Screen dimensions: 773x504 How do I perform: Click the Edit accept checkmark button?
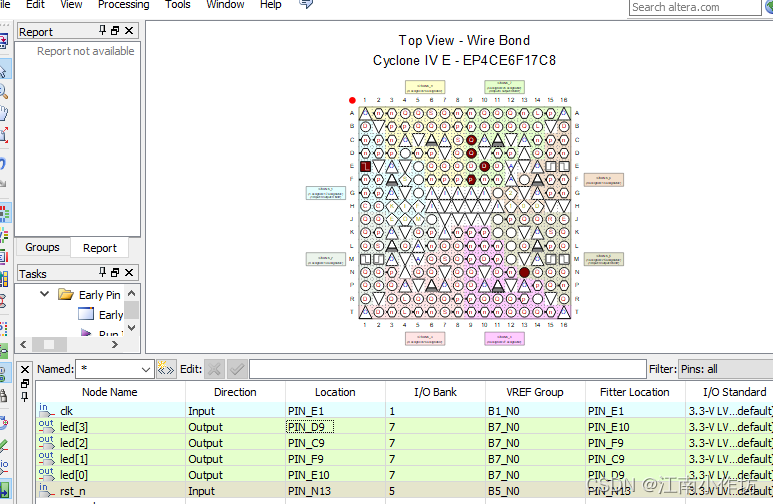click(x=237, y=369)
